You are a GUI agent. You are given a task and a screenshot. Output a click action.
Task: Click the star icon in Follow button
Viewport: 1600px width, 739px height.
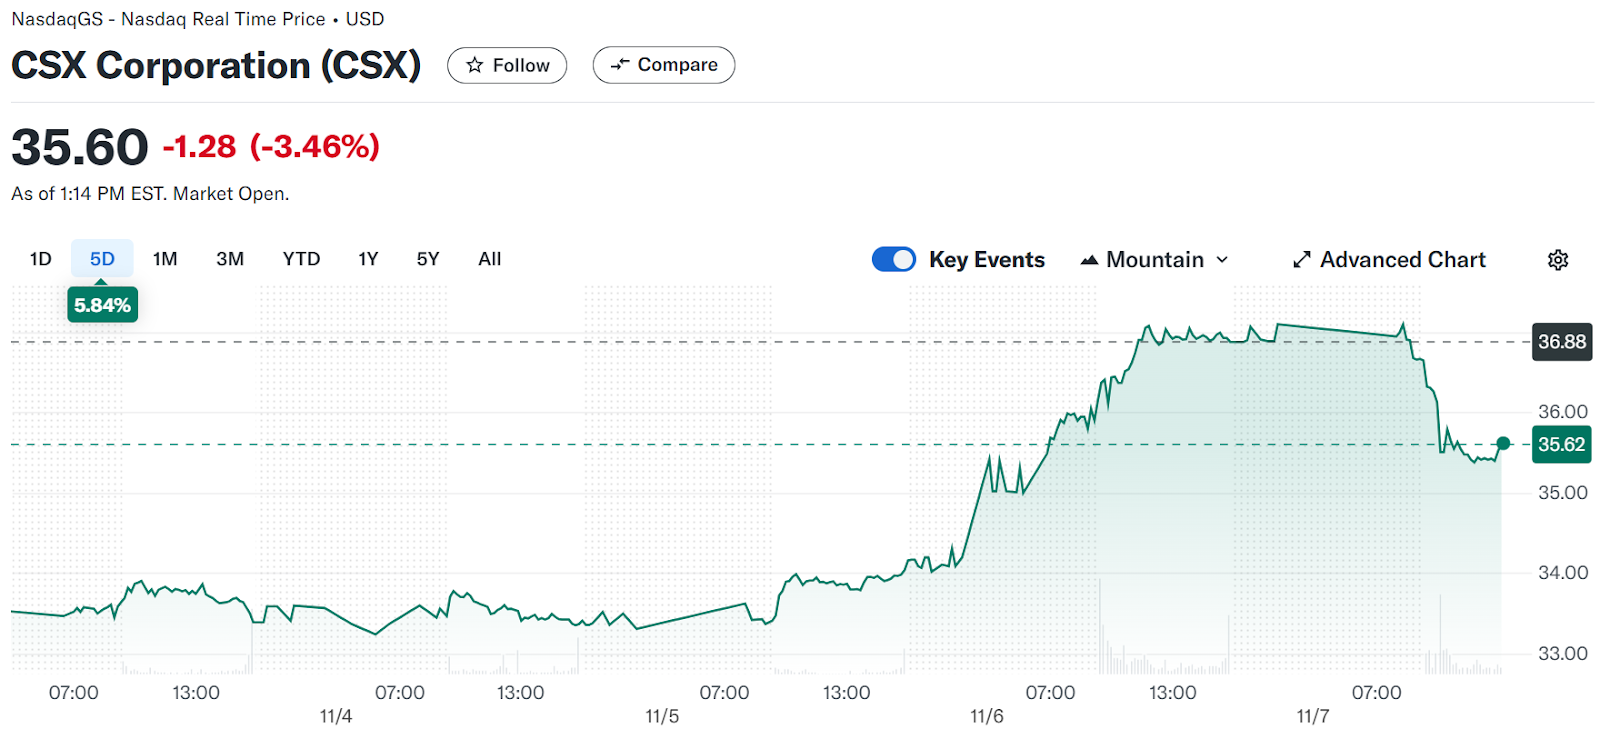[x=475, y=65]
